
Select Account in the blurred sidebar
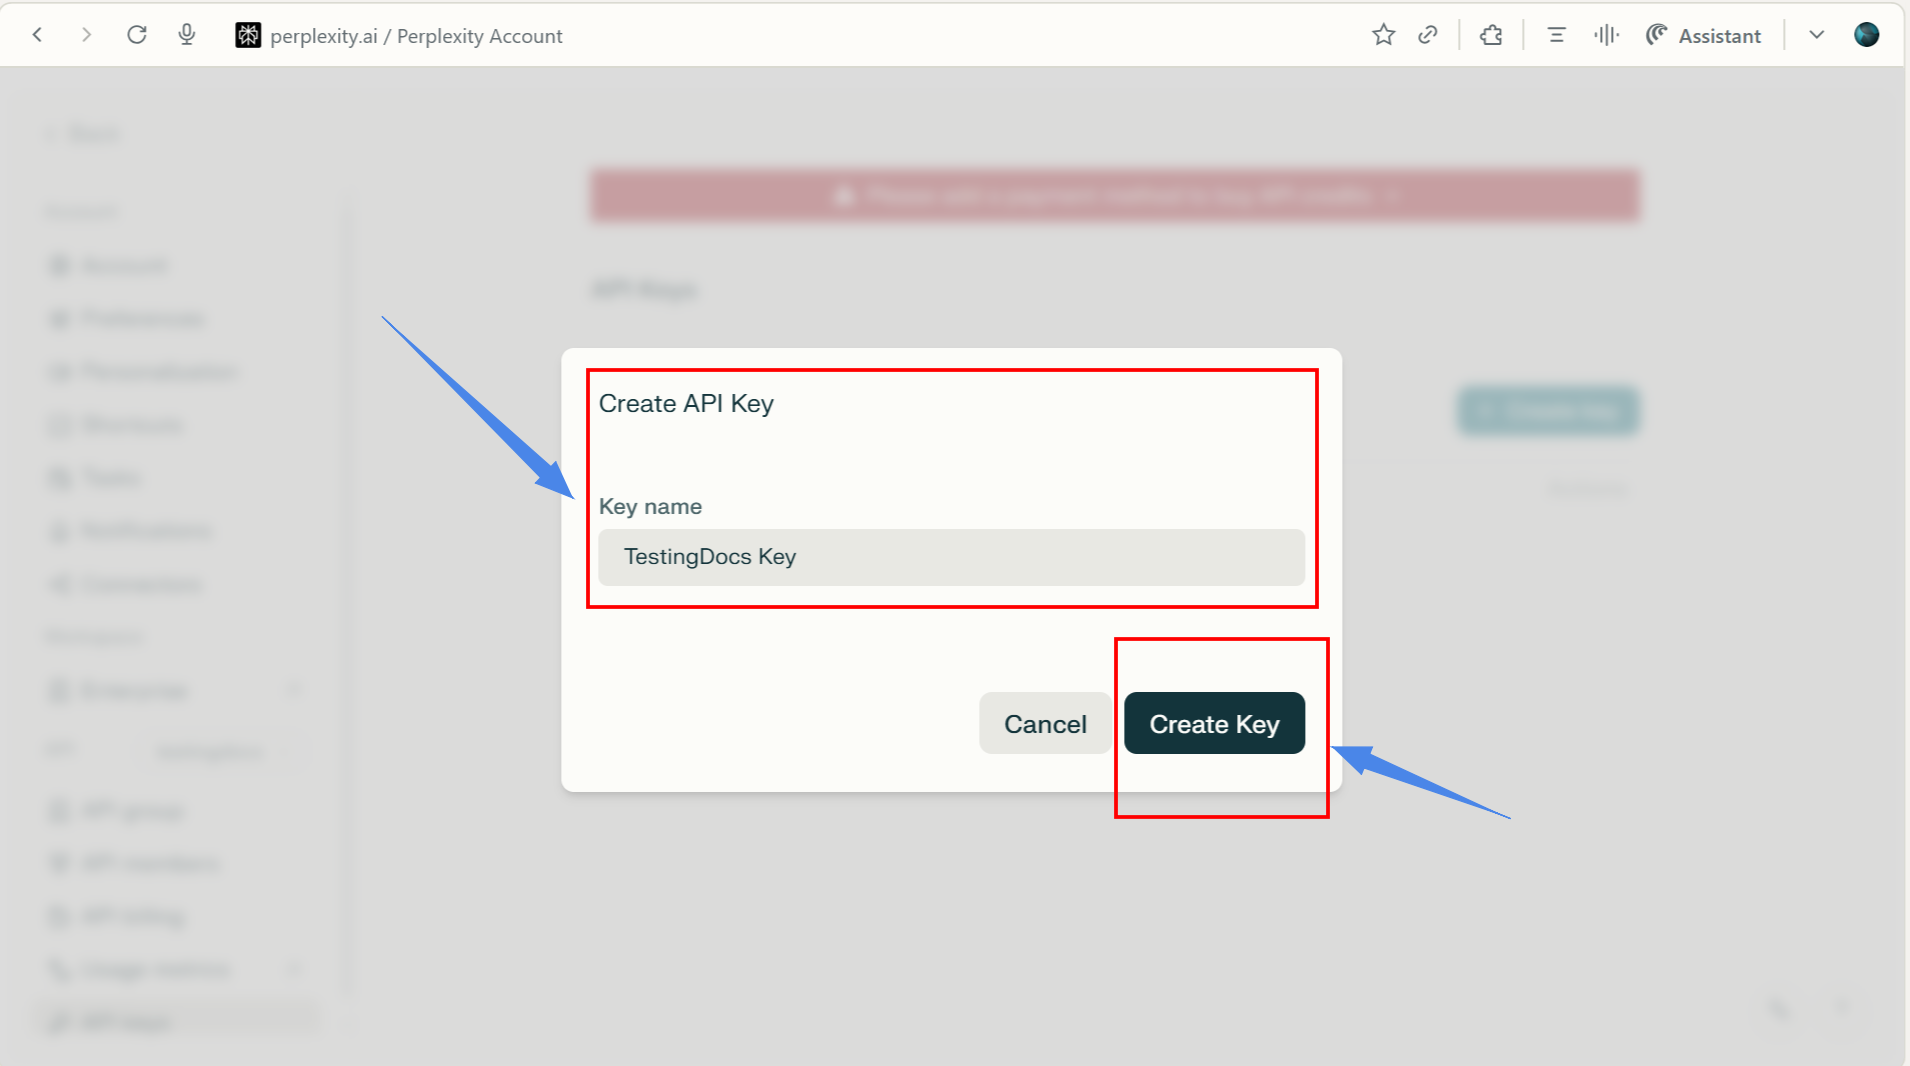[x=124, y=265]
